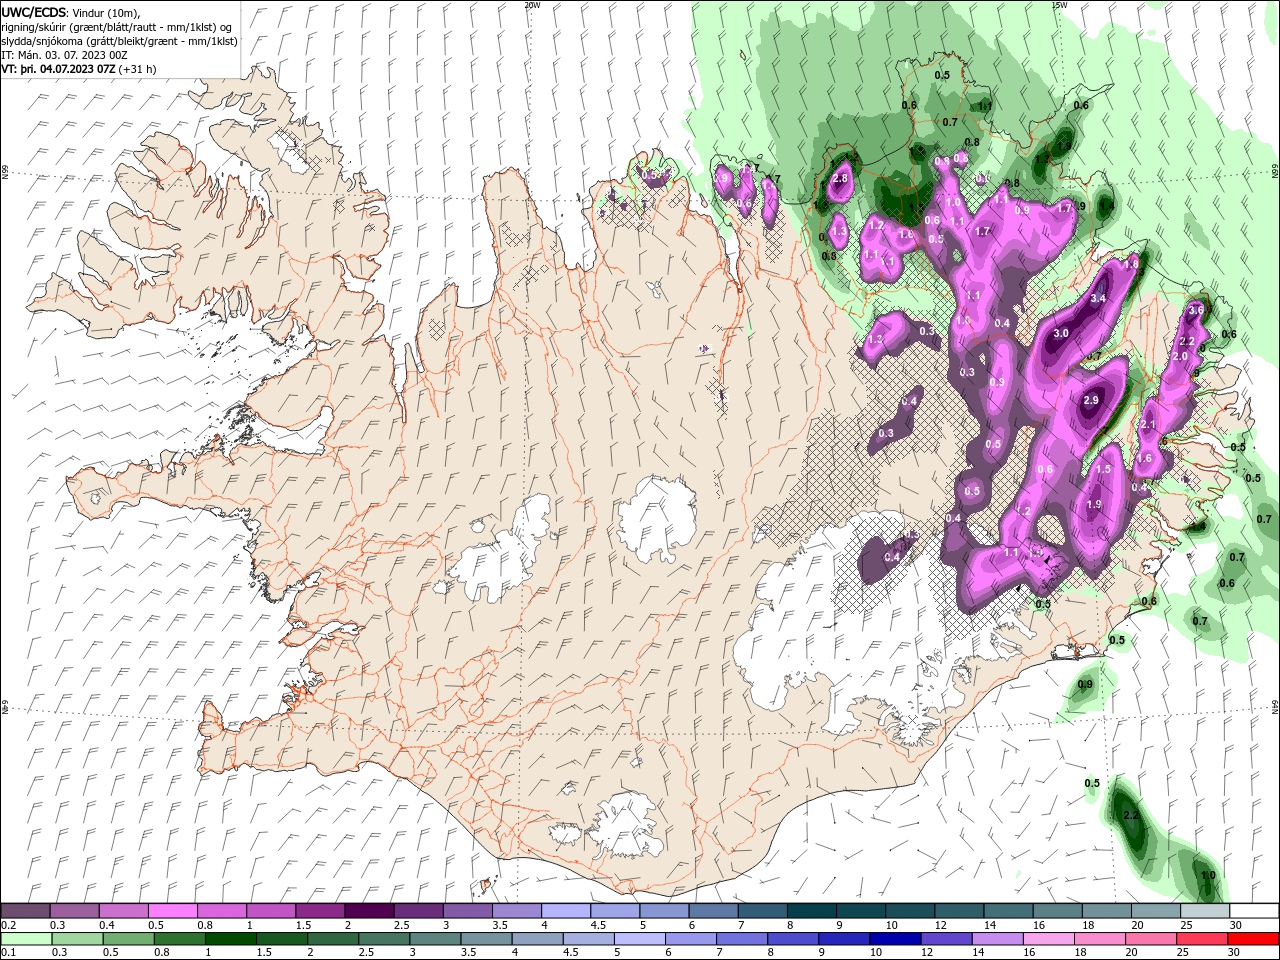Viewport: 1280px width, 960px height.
Task: Click the 2.8 value in the northern snow patch
Action: [x=840, y=178]
